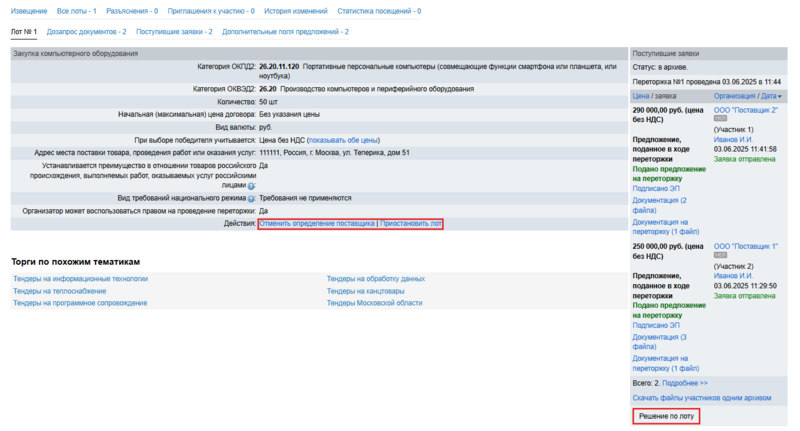Switch to 'Поступившие заявки - 2' tab
The image size is (800, 431).
(174, 32)
